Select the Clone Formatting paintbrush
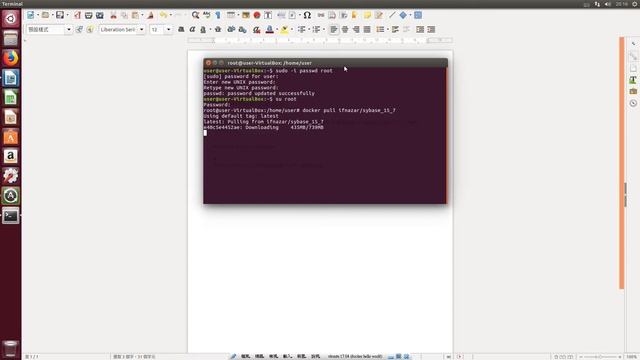This screenshot has height=360, width=640. pos(151,15)
